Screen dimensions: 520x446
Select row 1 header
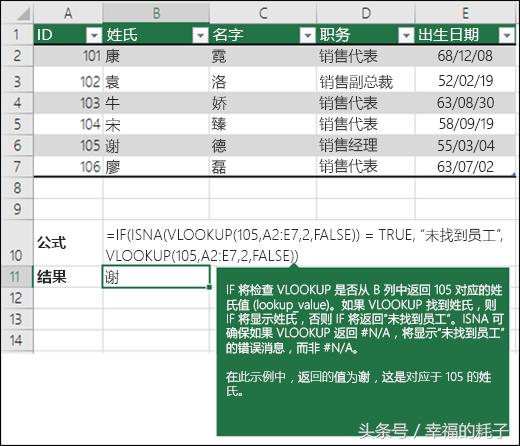point(17,34)
